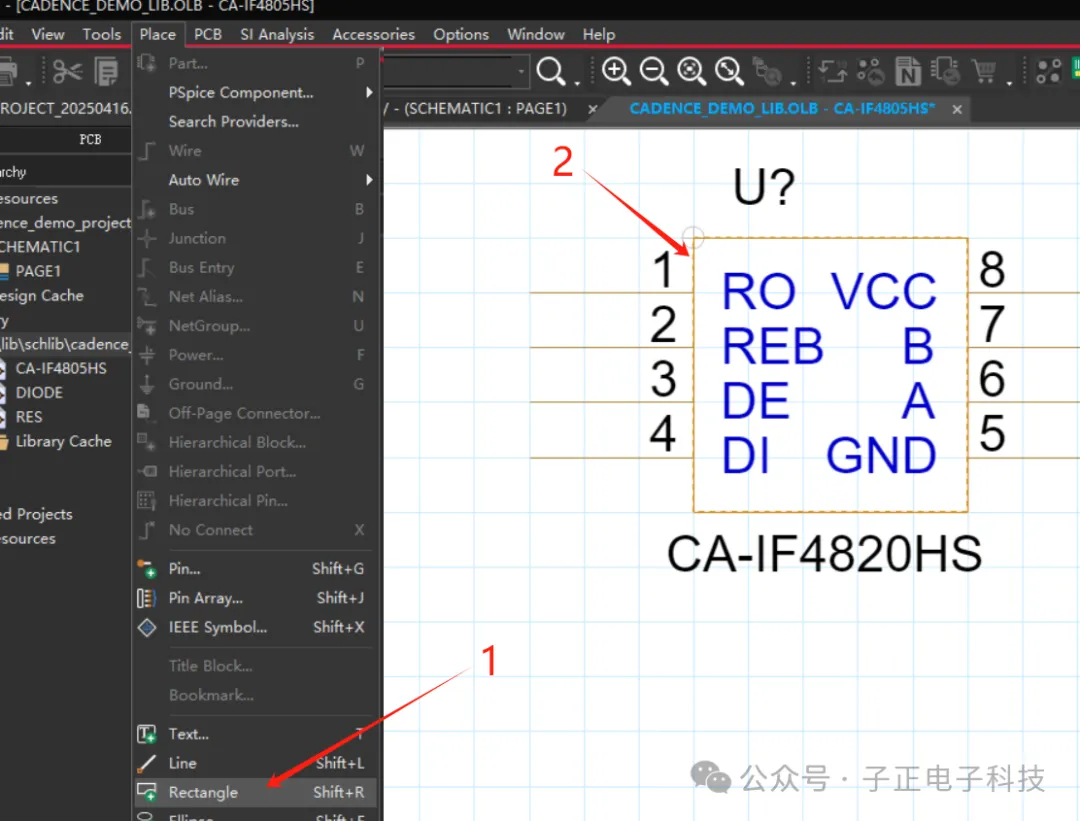Open the toolbar search combo box dropdown

click(x=521, y=71)
